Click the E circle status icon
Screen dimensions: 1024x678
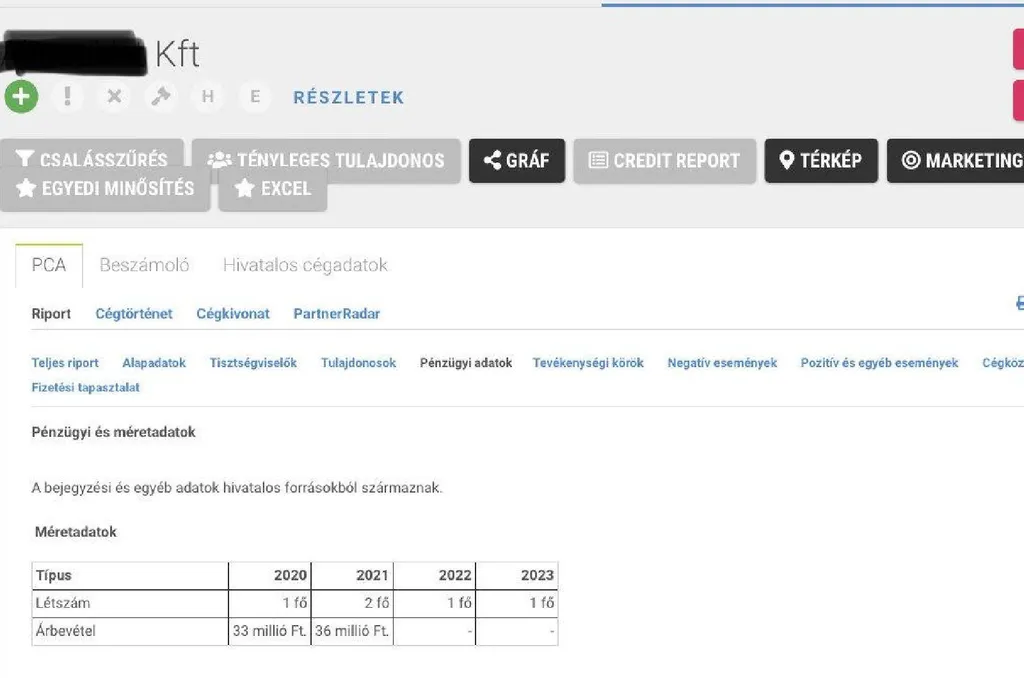pos(255,97)
